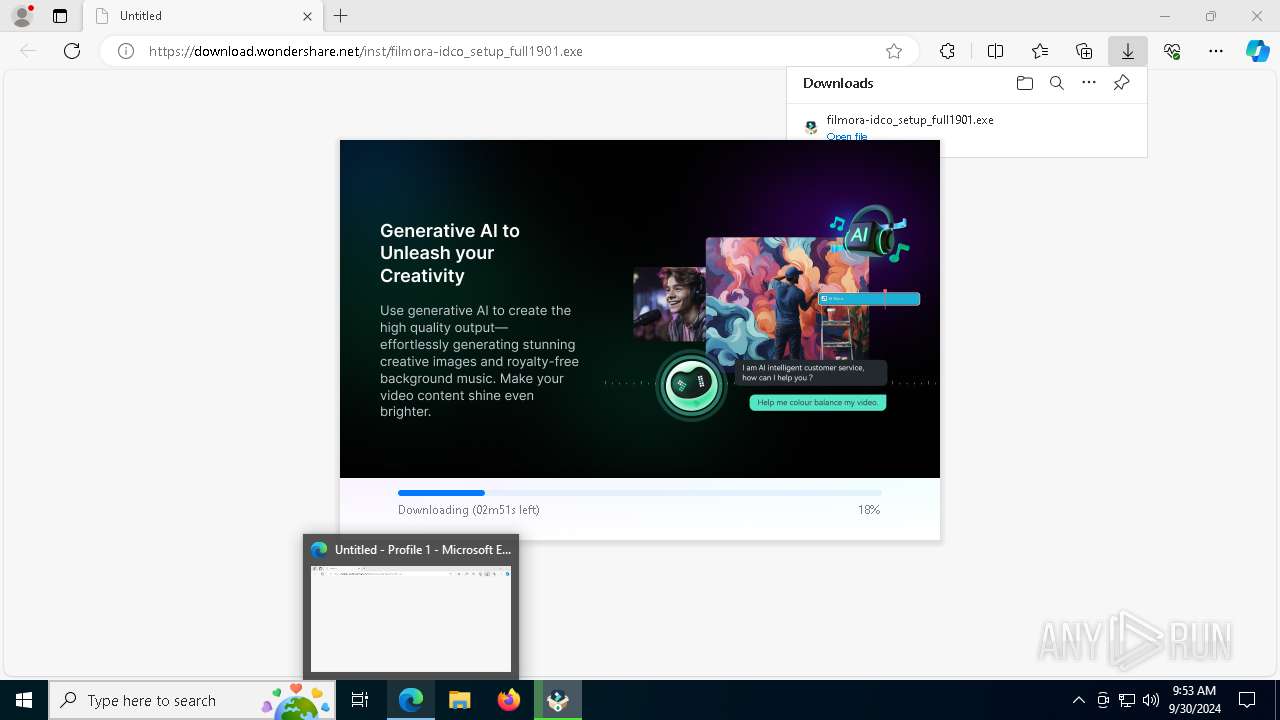Toggle the Downloads toolbar button

(1128, 51)
